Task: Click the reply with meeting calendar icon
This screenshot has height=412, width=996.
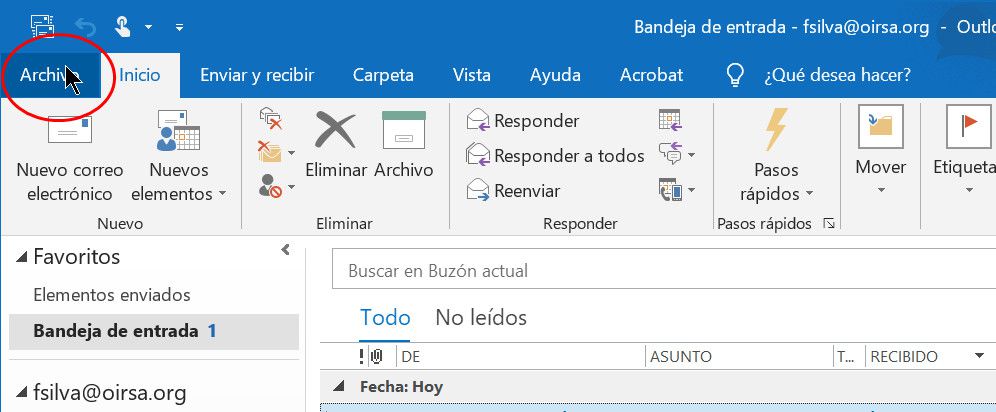Action: (x=669, y=121)
